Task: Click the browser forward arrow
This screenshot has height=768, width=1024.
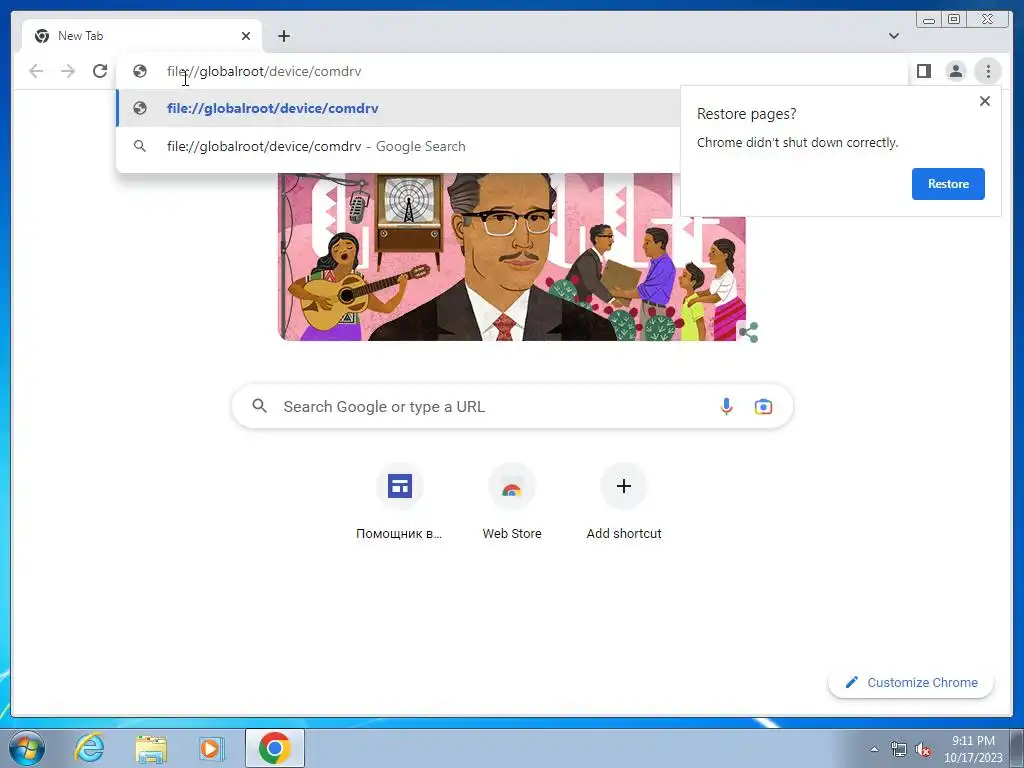Action: tap(68, 71)
